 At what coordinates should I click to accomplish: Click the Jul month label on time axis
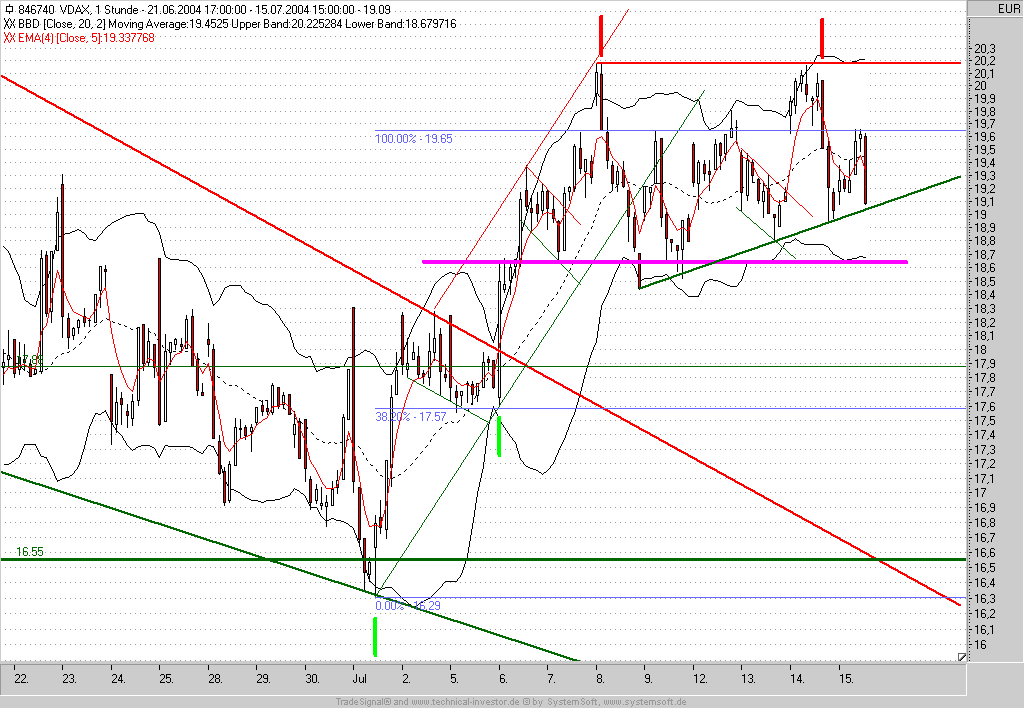pos(360,679)
